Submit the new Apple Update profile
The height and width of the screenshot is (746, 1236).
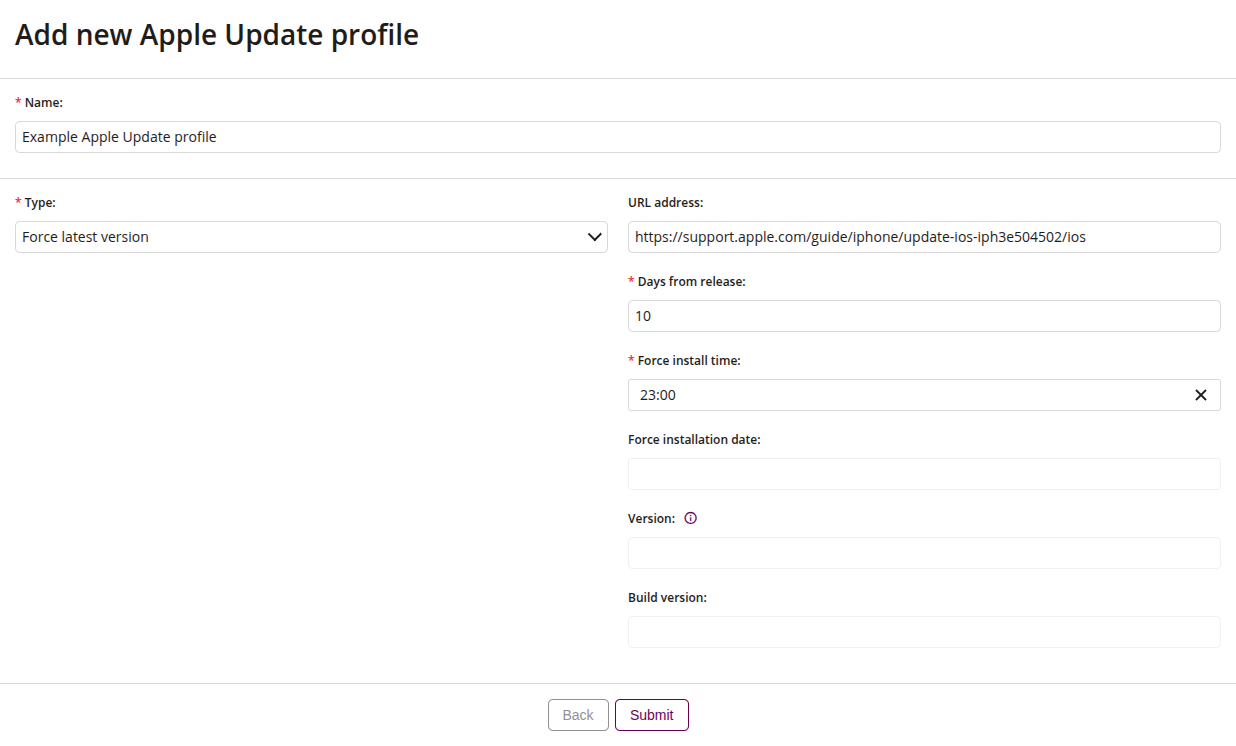coord(651,714)
